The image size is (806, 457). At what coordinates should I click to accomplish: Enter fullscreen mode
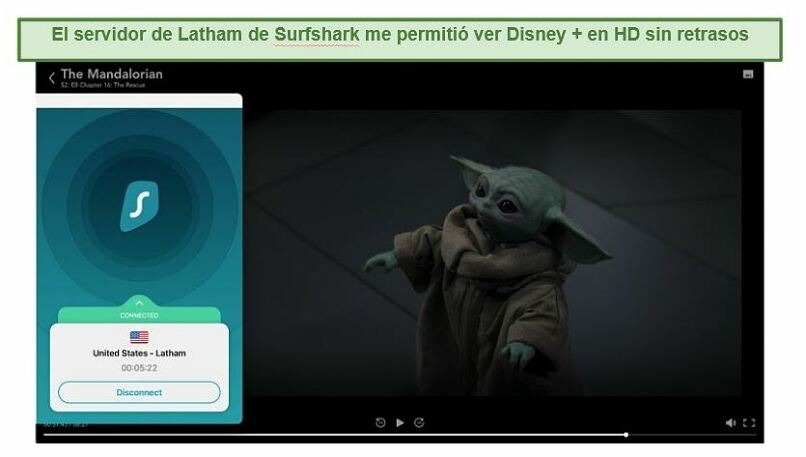point(749,423)
